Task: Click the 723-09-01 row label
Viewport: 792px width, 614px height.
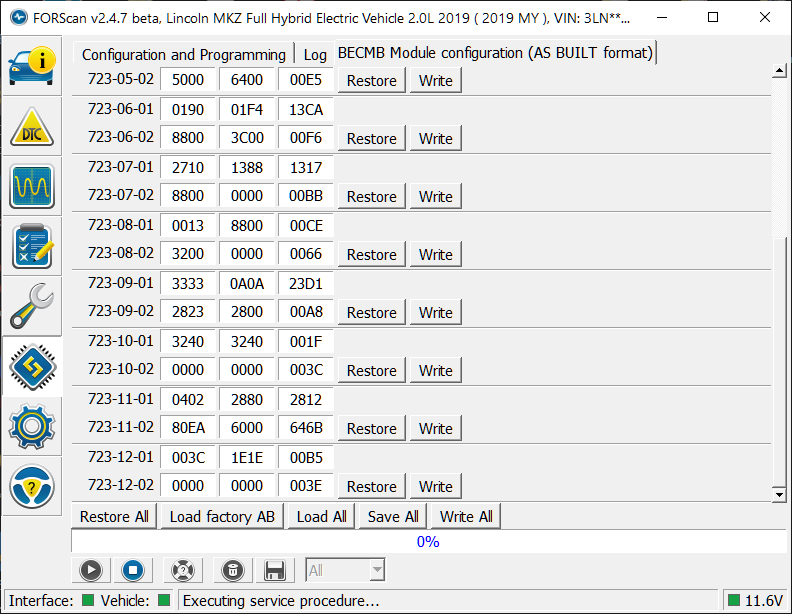Action: tap(121, 283)
